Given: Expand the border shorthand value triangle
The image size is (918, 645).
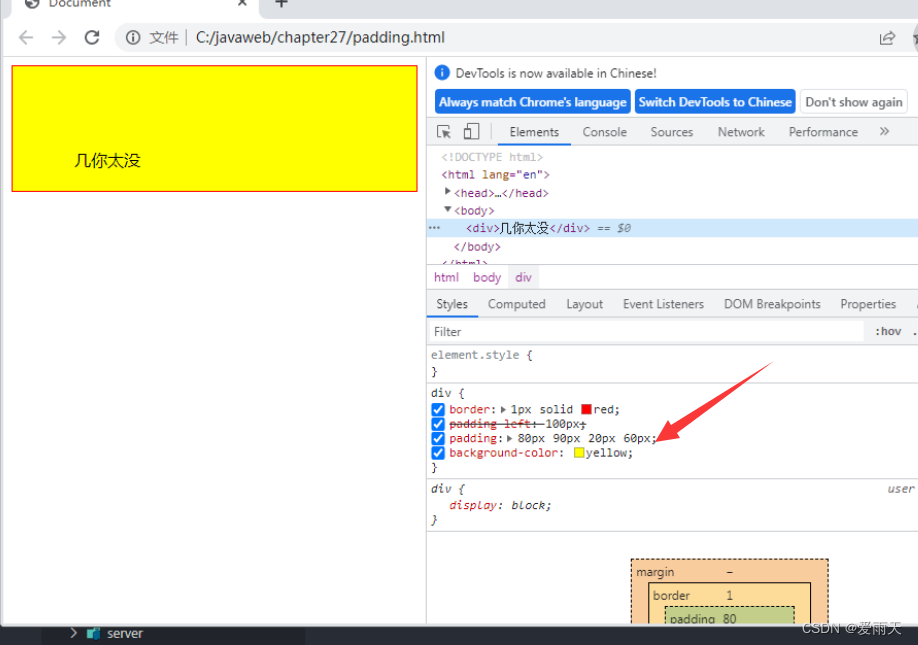Looking at the screenshot, I should click(x=503, y=410).
